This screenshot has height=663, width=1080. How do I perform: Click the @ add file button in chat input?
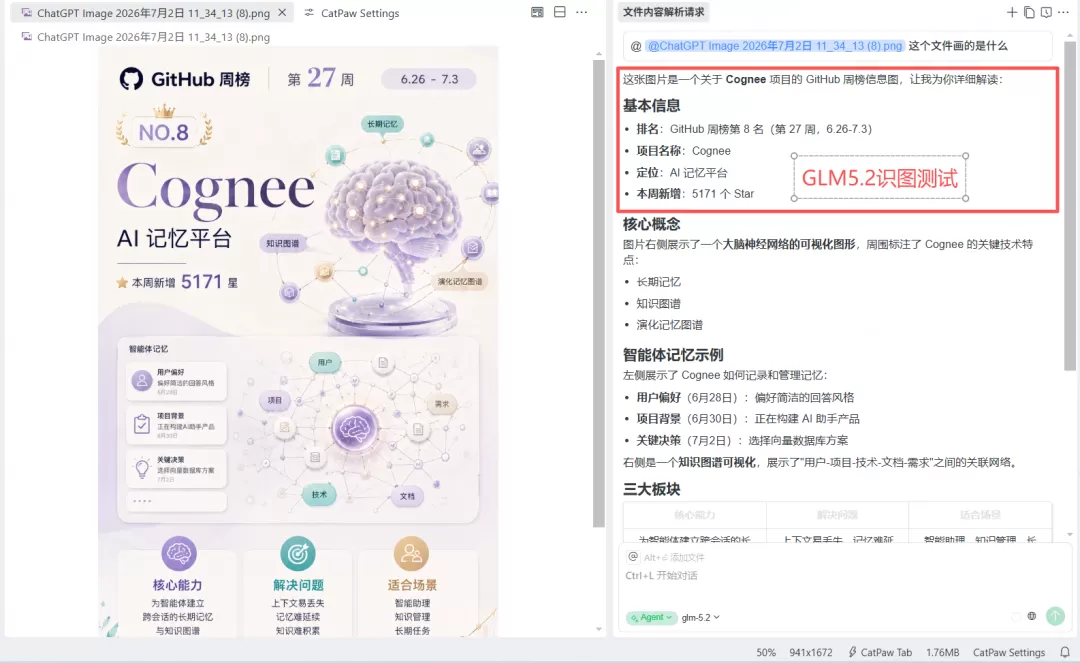632,557
